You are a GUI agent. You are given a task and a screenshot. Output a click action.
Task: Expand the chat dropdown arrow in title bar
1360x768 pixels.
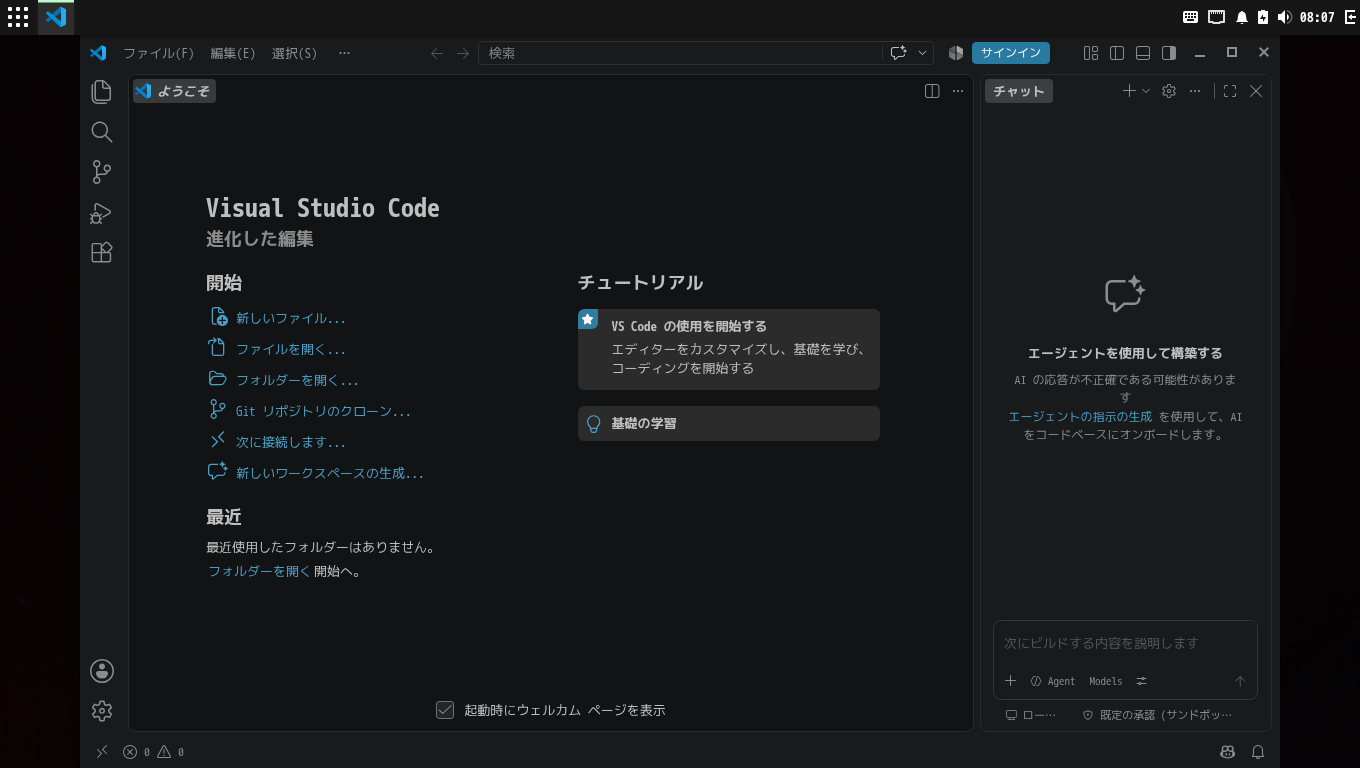922,53
